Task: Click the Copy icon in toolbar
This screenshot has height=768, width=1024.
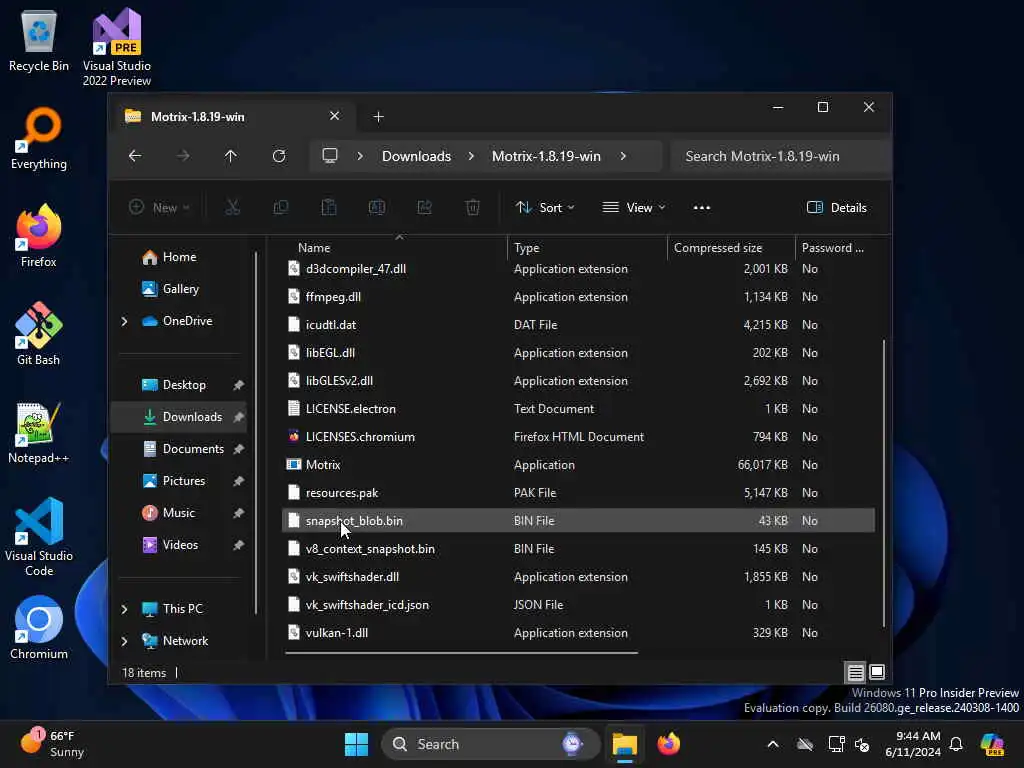Action: tap(281, 208)
